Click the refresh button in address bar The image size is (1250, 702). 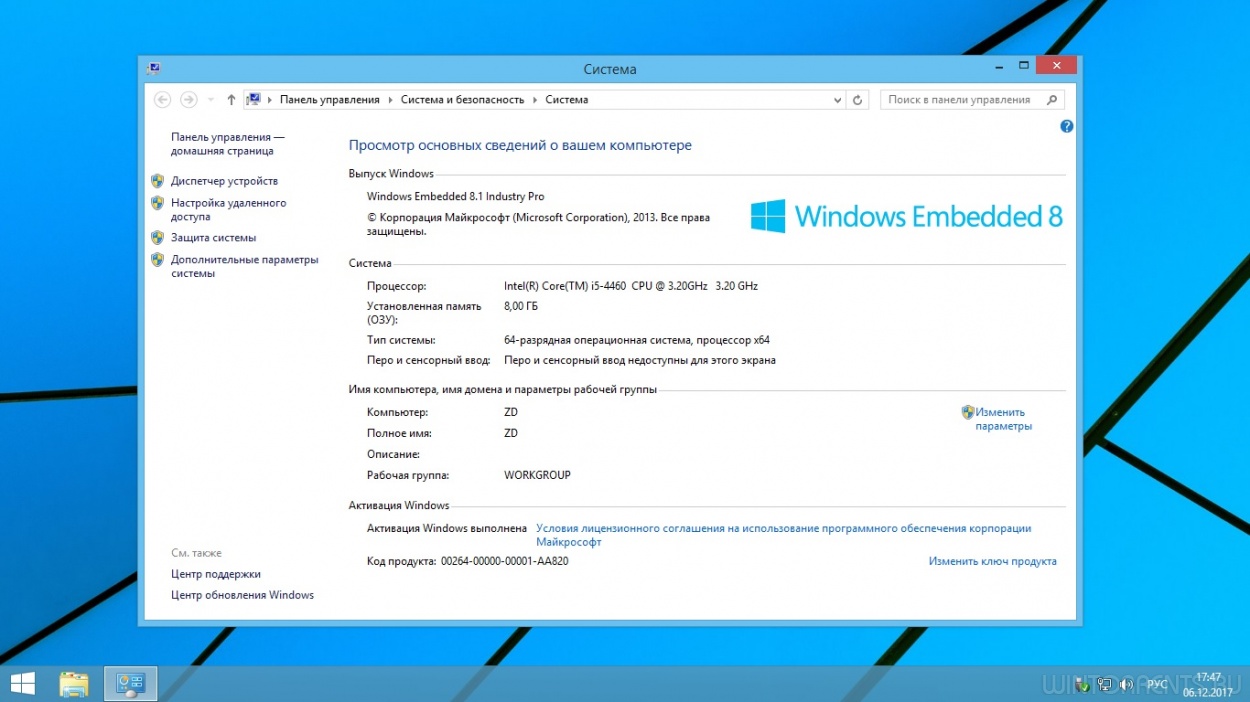coord(857,100)
